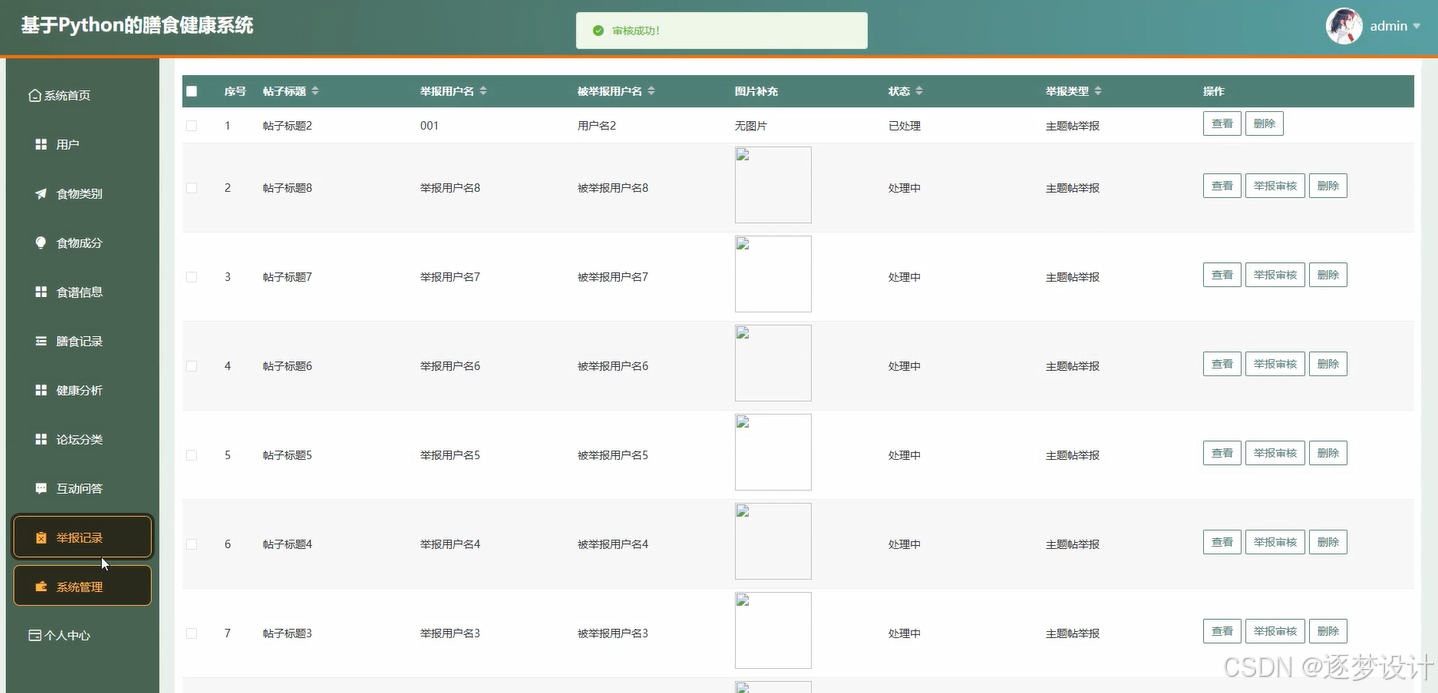
Task: Click 查看 for row 帖子标题7
Action: [x=1222, y=275]
